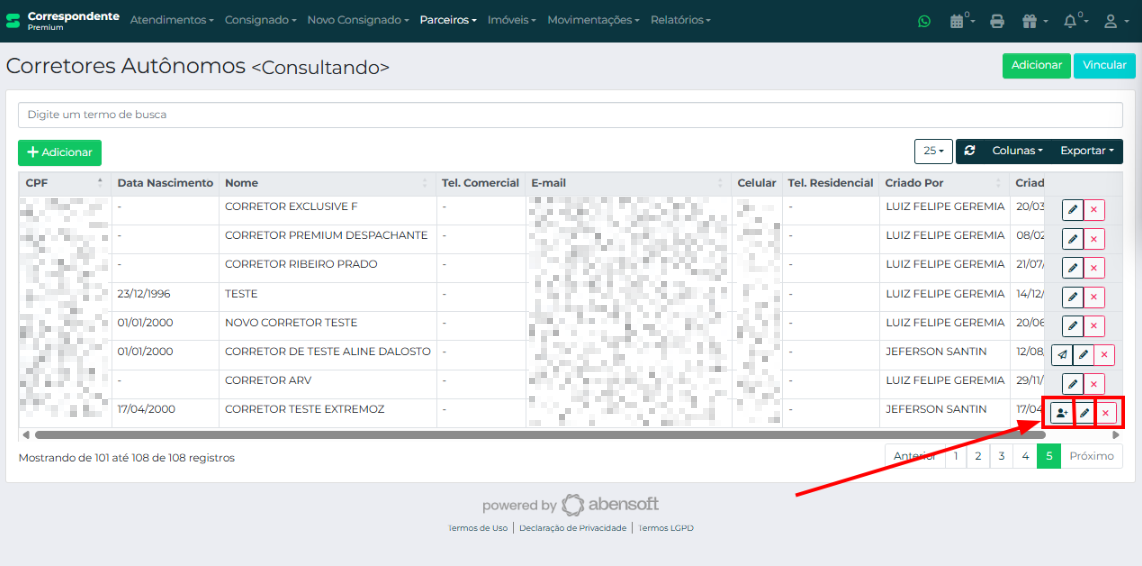This screenshot has width=1142, height=566.
Task: Edit the CORRETOR EXCLUSIVE F row
Action: 1072,210
